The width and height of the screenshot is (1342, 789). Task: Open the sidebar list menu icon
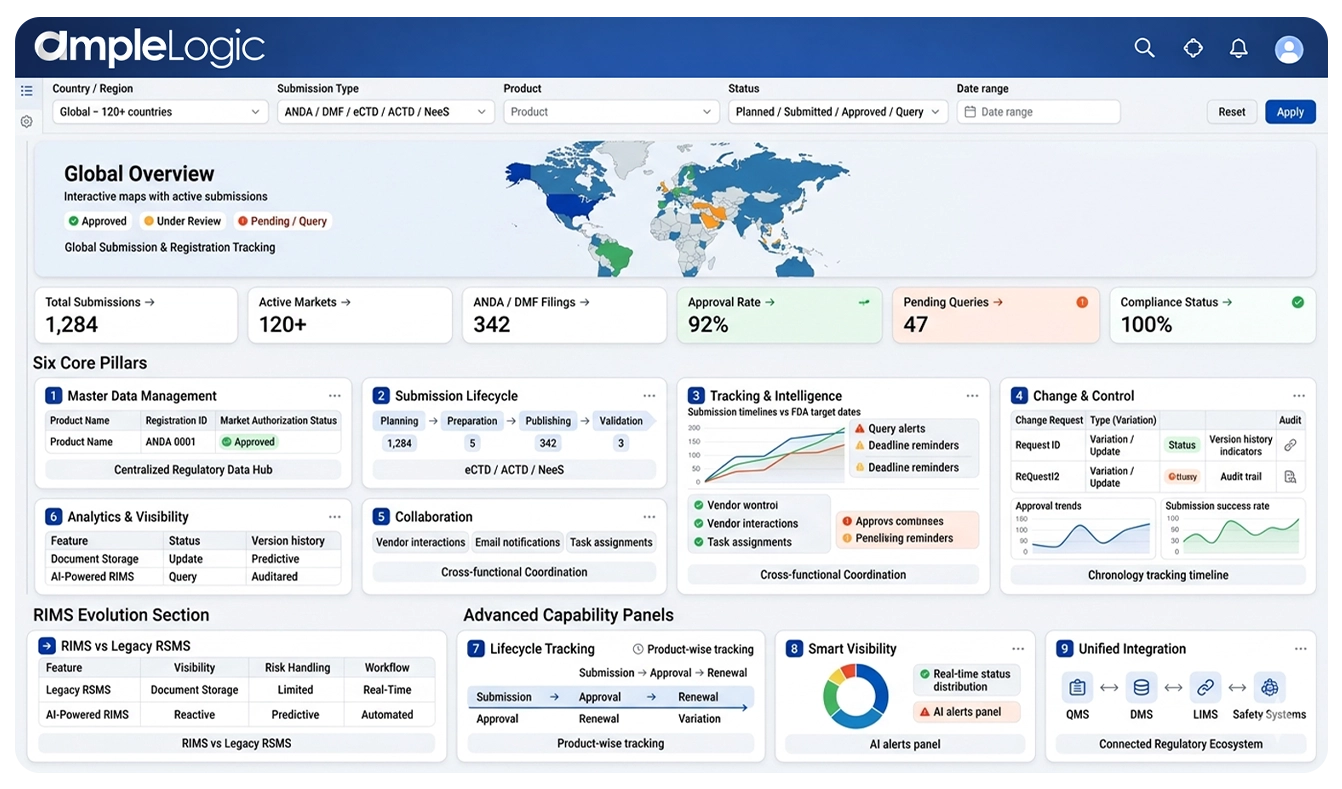click(x=27, y=91)
